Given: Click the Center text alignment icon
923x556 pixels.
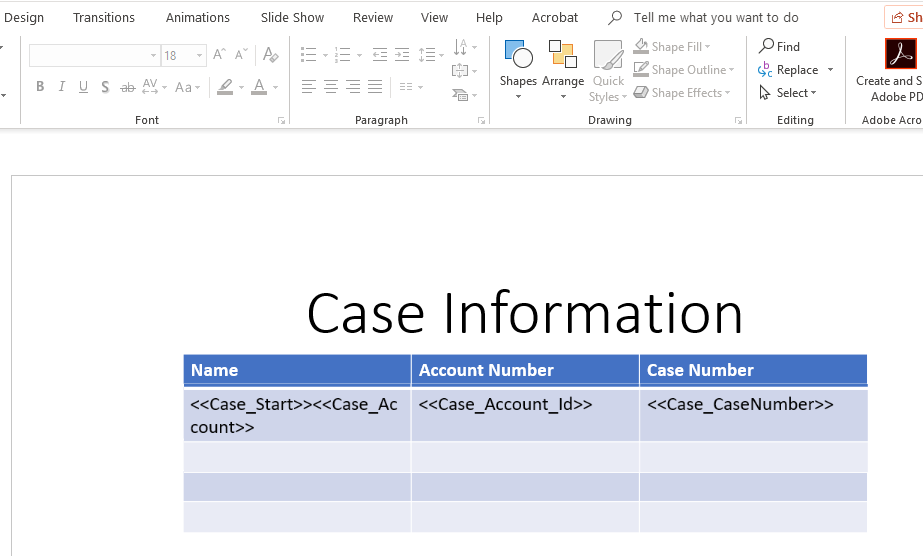Looking at the screenshot, I should (331, 87).
